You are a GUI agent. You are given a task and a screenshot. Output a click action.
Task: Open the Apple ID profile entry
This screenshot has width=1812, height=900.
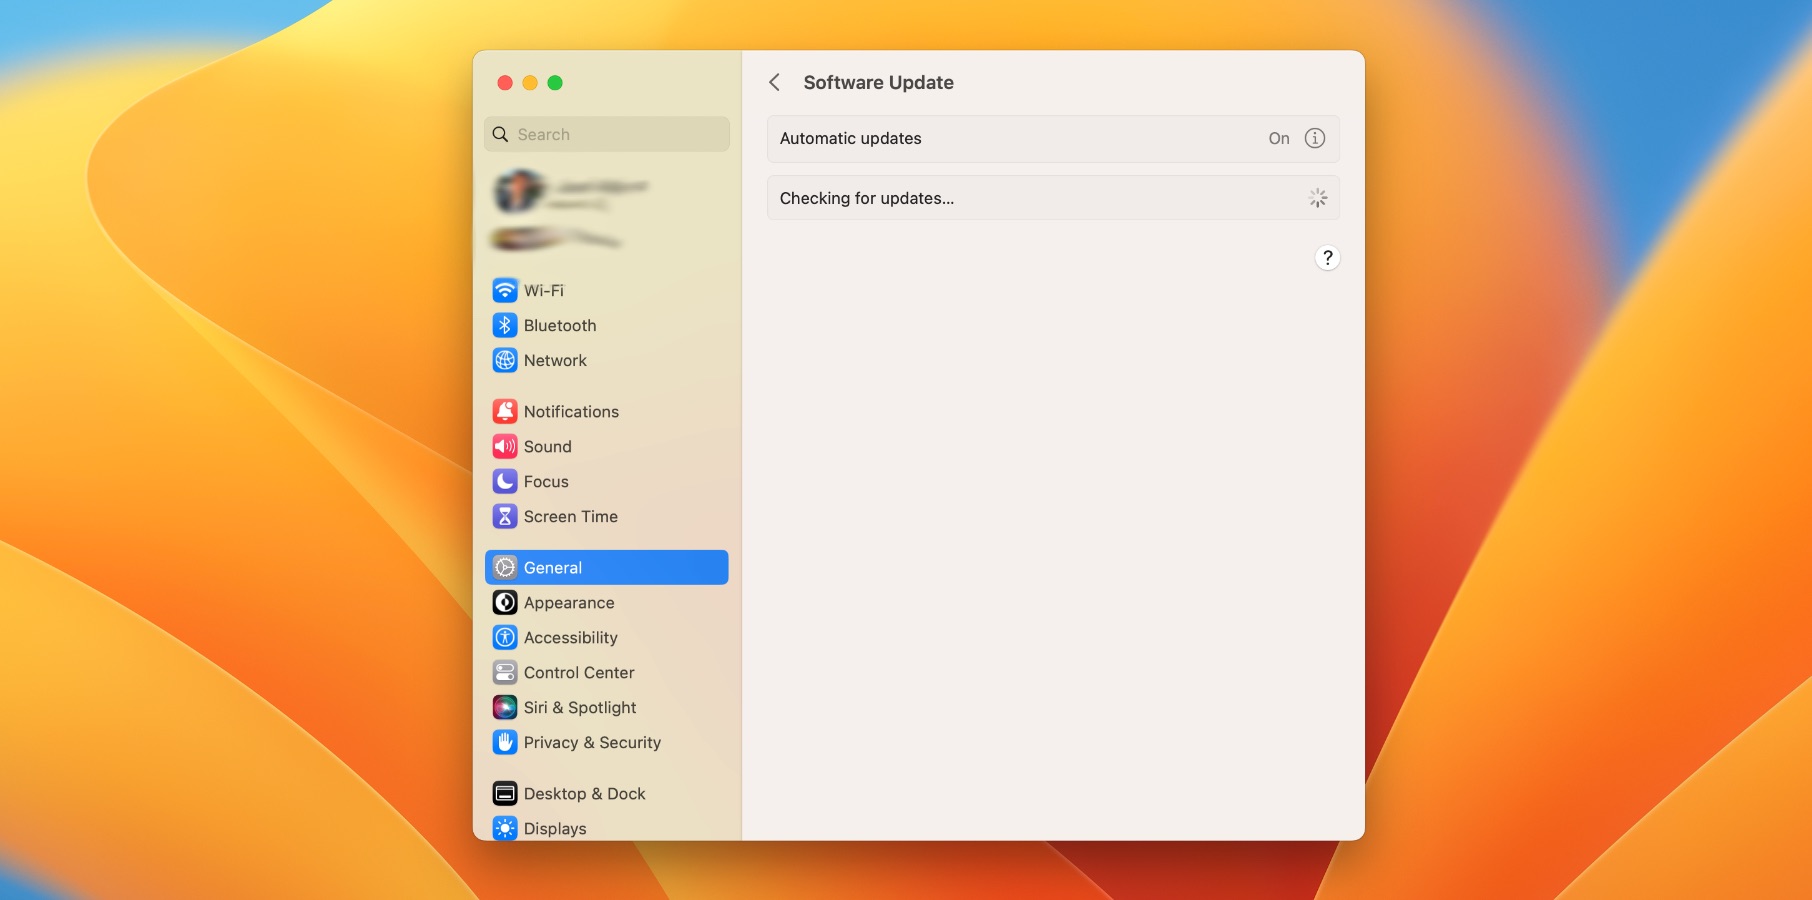click(570, 190)
